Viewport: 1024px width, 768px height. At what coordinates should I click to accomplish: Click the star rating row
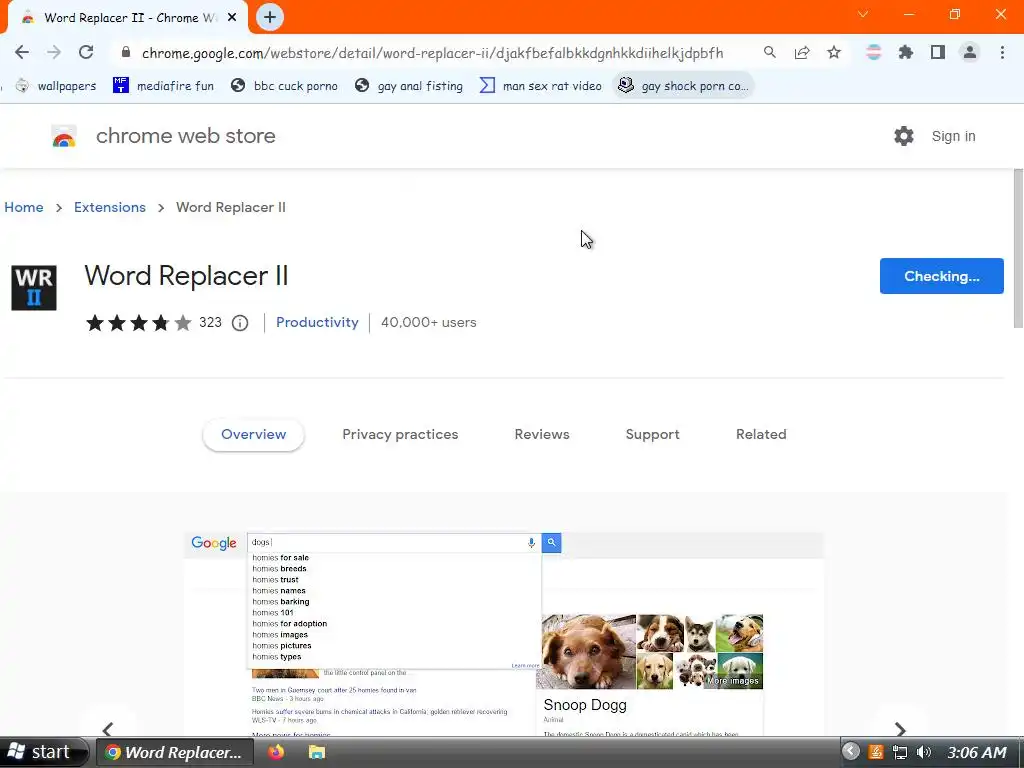(x=138, y=323)
